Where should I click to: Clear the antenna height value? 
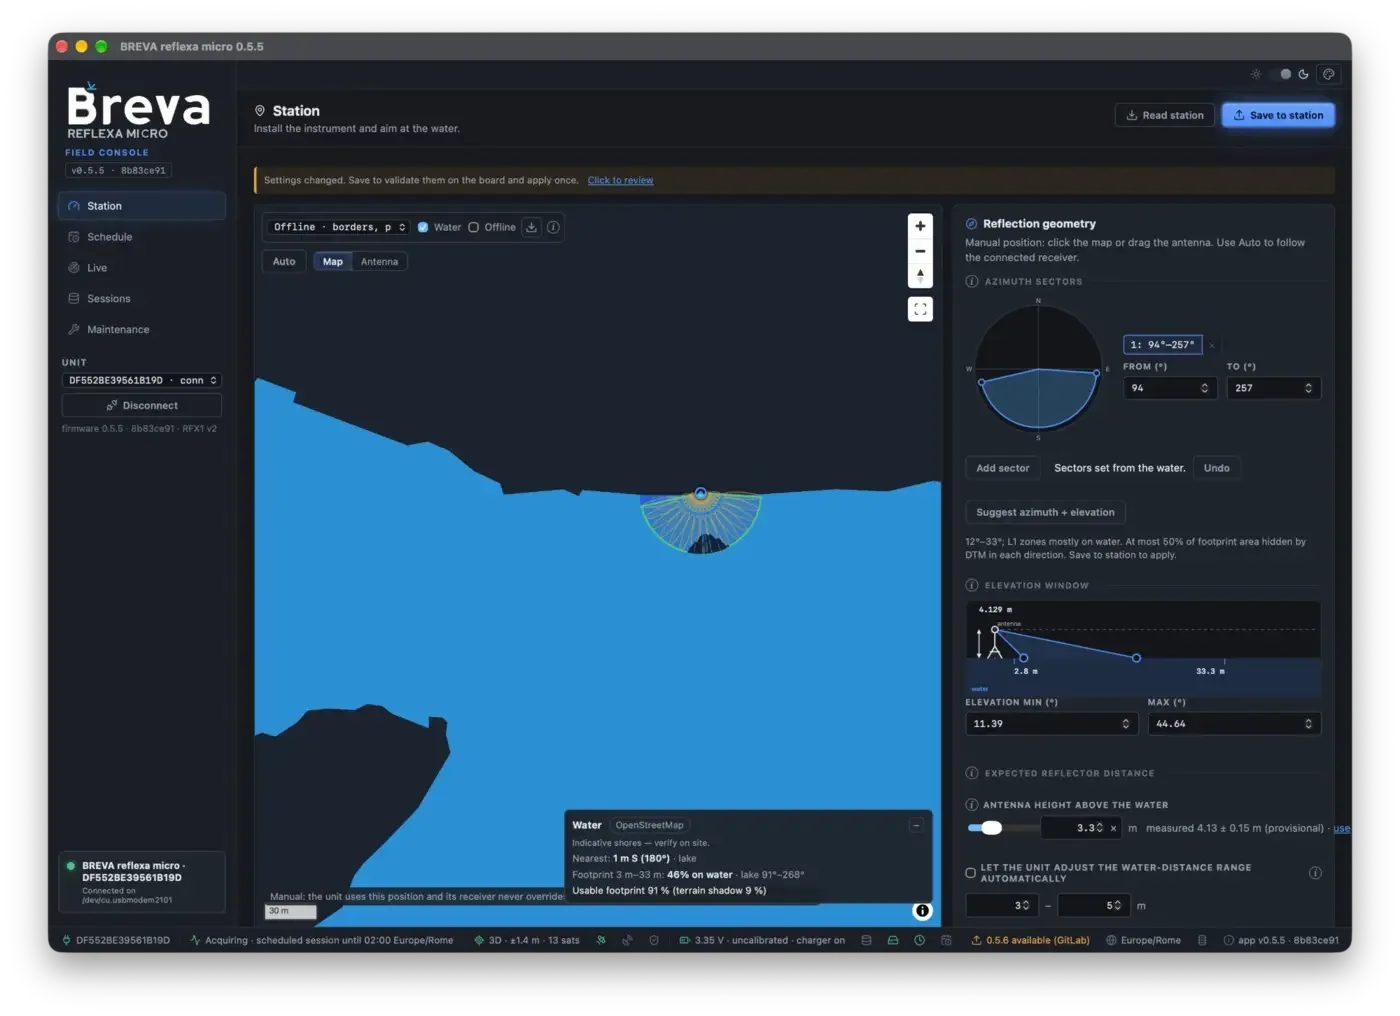pyautogui.click(x=1113, y=828)
